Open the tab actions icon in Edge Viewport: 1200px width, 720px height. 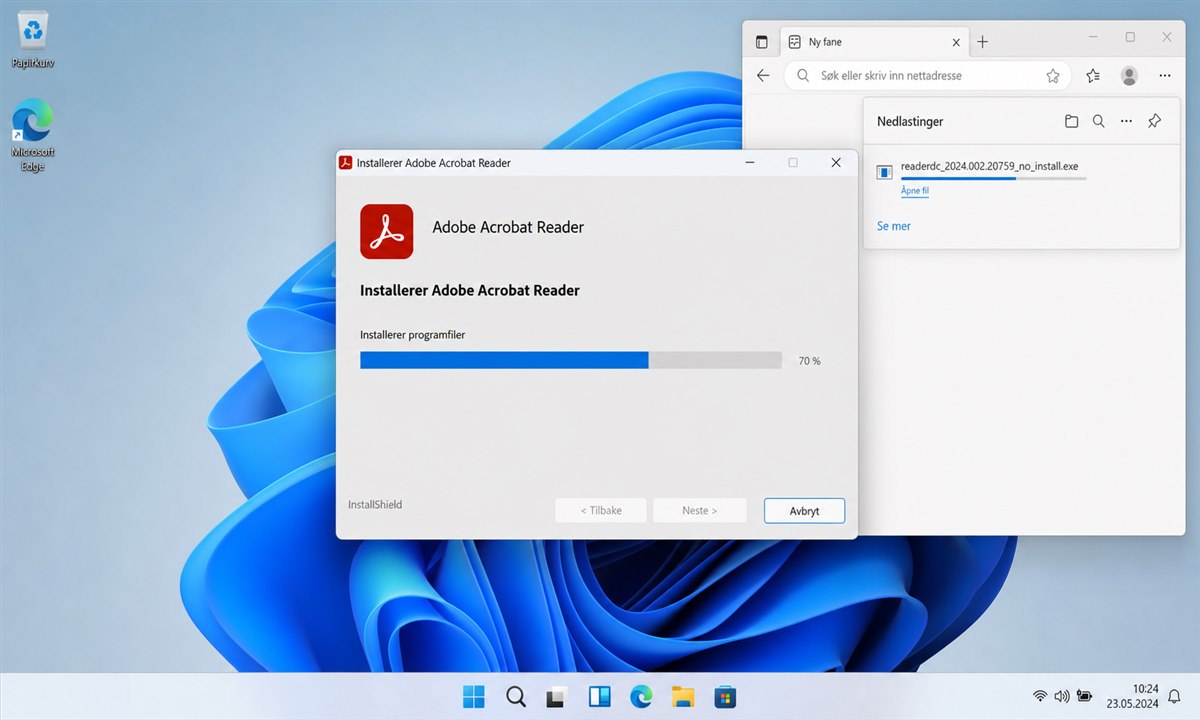coord(762,42)
